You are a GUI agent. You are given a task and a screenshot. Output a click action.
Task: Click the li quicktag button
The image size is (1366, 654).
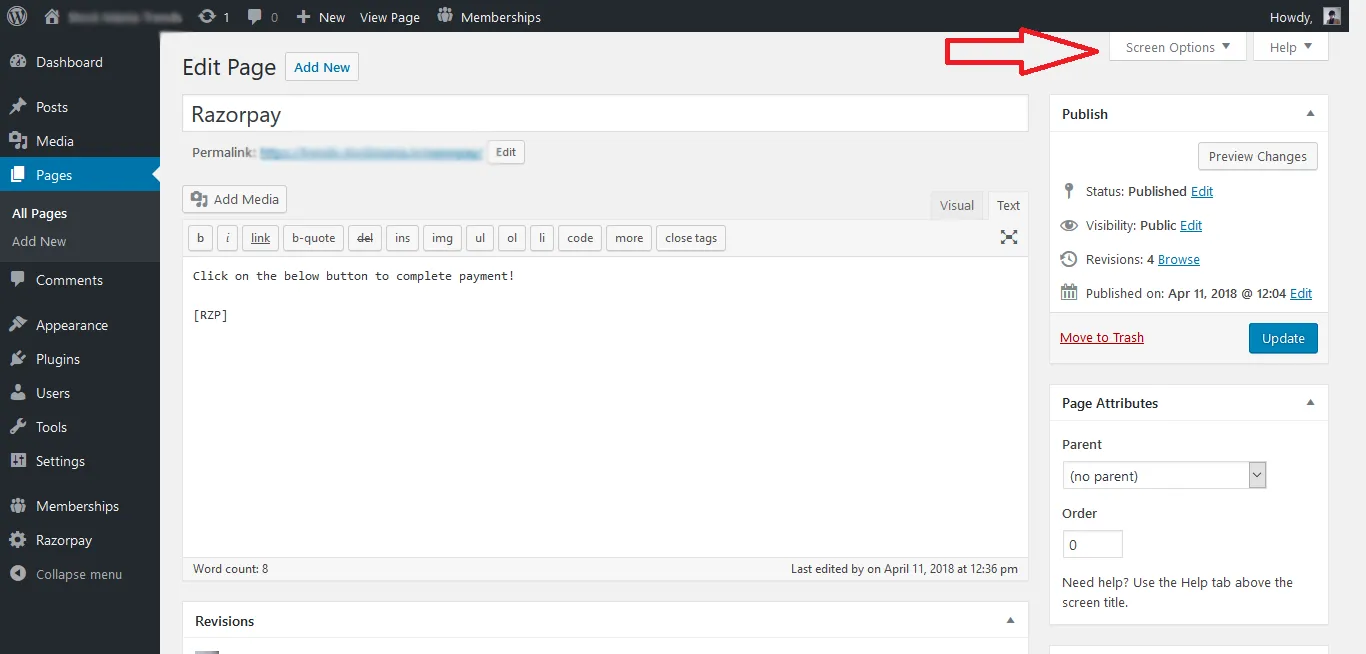pos(541,238)
